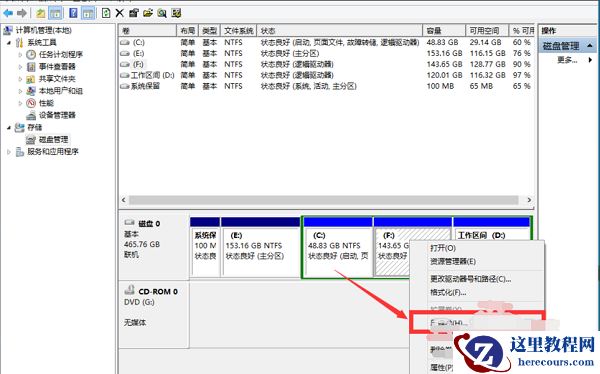This screenshot has width=600, height=374.
Task: Open 设备管理器 in the tree
Action: [57, 115]
